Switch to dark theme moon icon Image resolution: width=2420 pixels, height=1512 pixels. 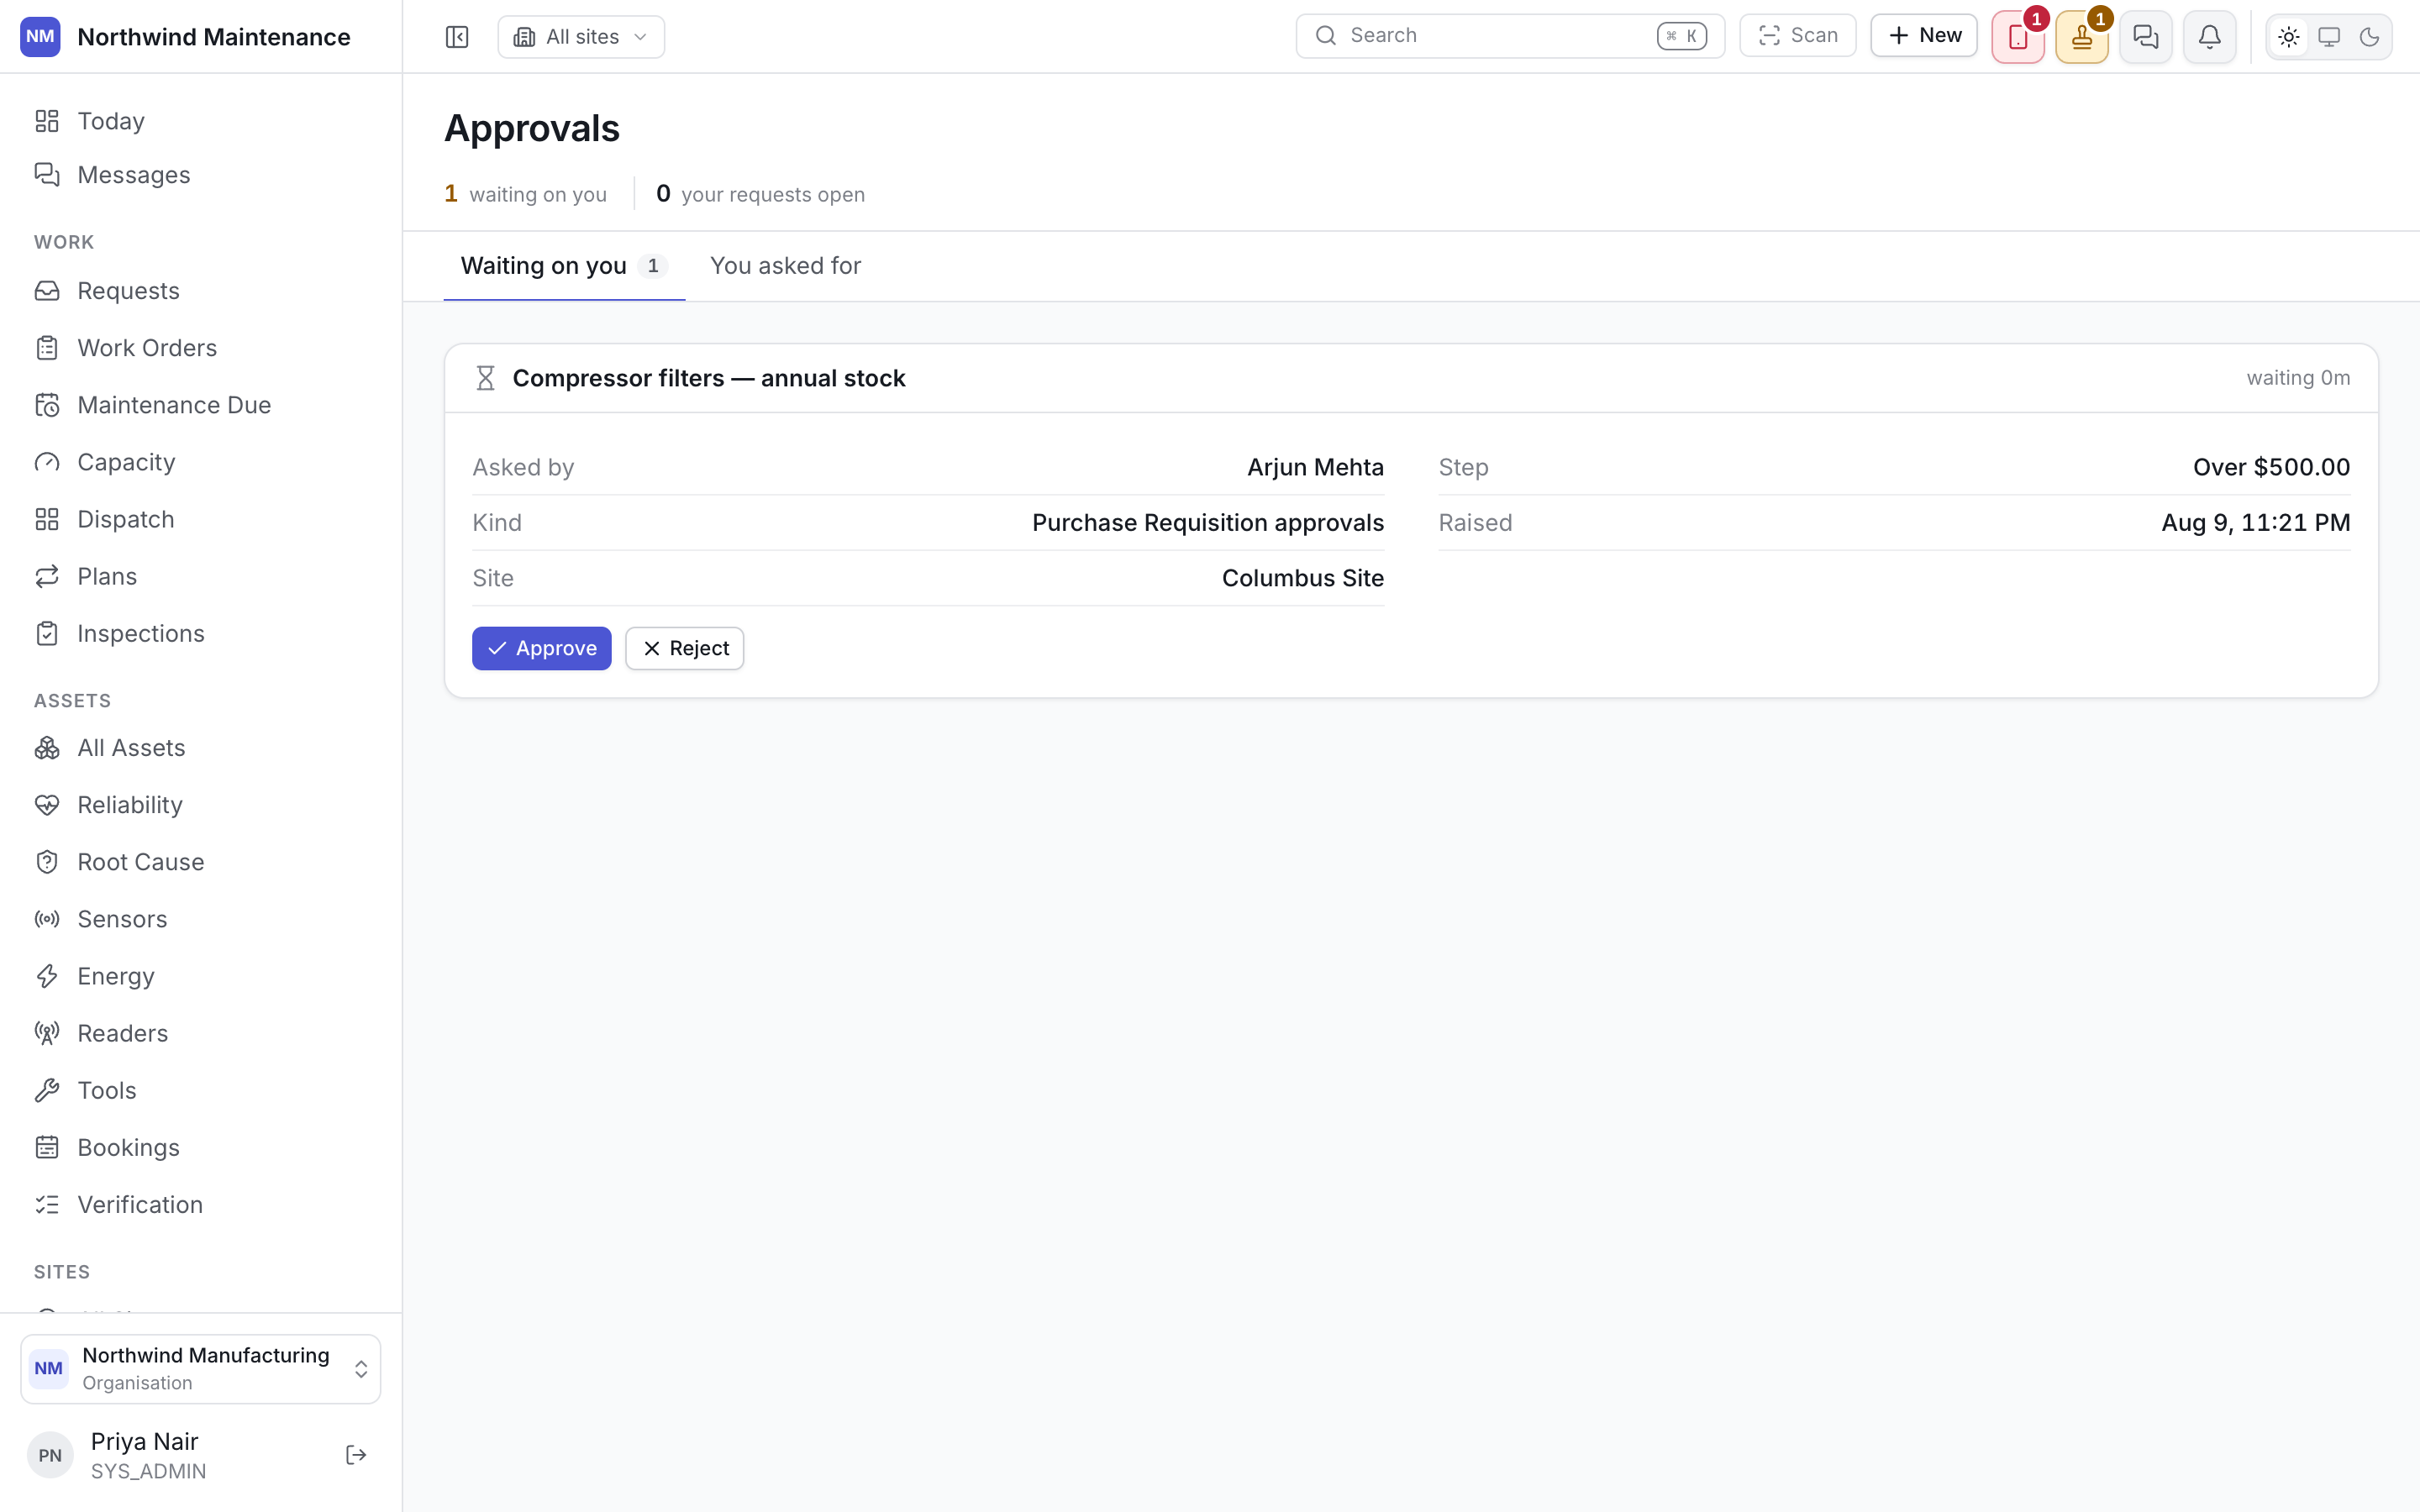pos(2369,37)
